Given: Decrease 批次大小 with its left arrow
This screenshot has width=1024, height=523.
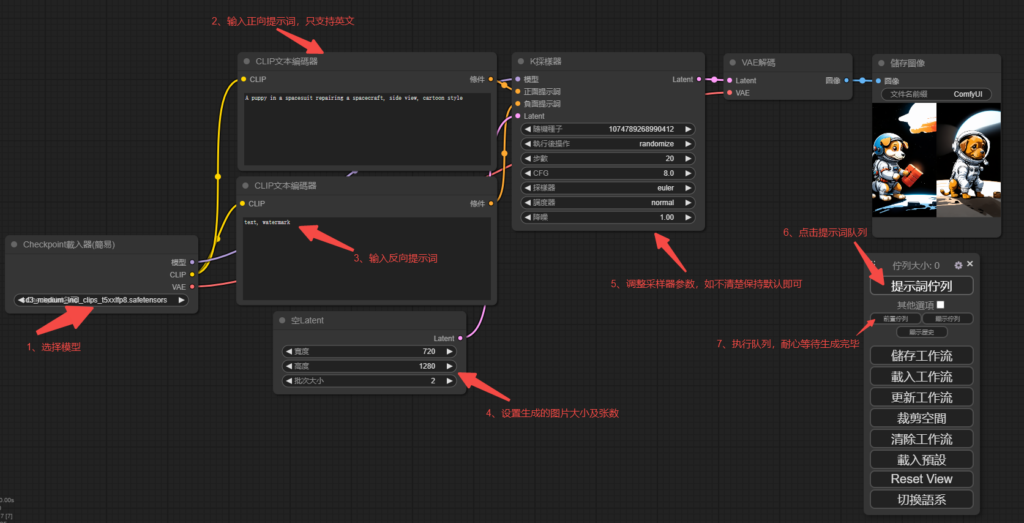Looking at the screenshot, I should [289, 381].
